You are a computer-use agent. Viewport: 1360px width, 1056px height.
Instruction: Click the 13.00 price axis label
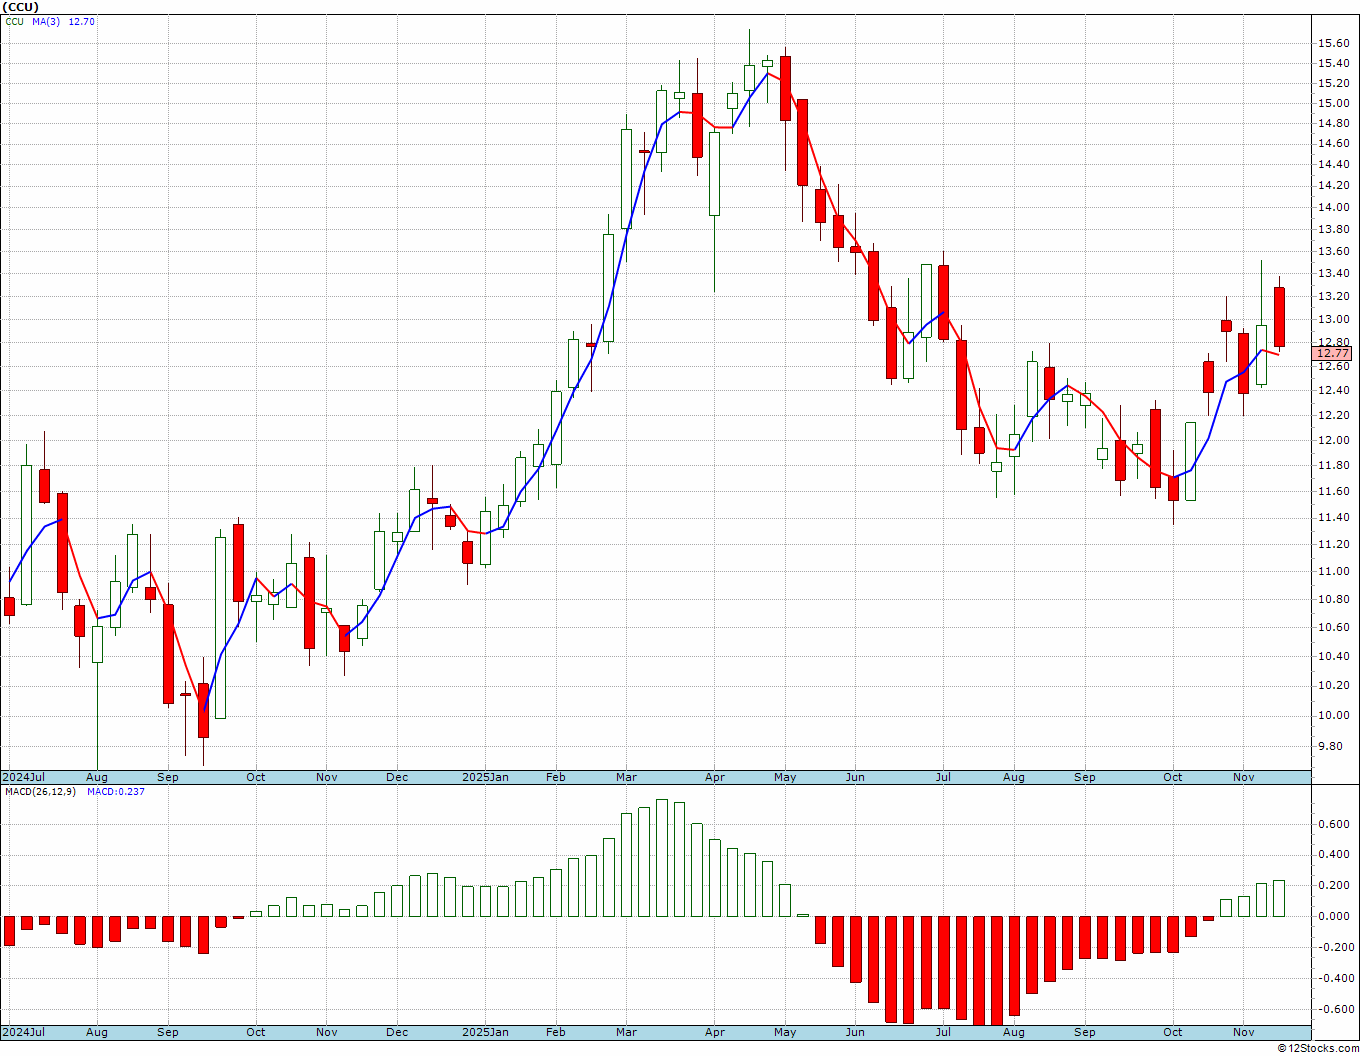[1333, 320]
